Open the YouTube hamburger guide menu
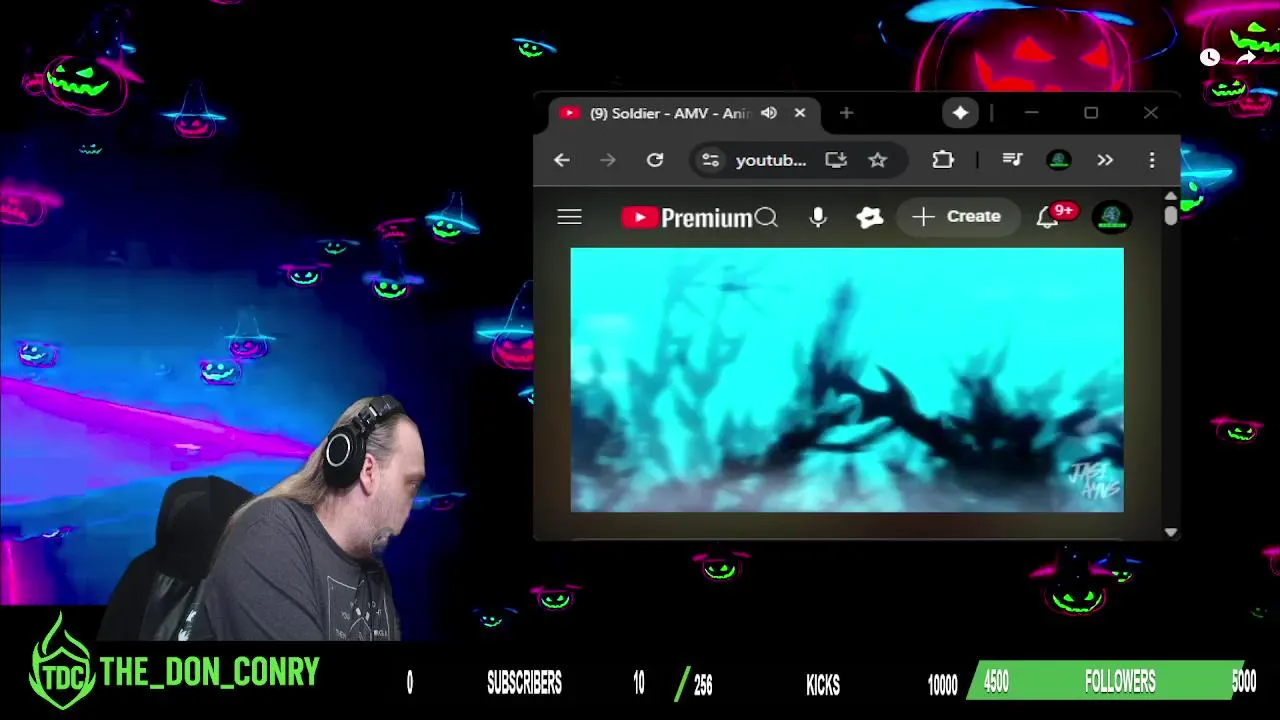This screenshot has height=720, width=1280. click(569, 217)
